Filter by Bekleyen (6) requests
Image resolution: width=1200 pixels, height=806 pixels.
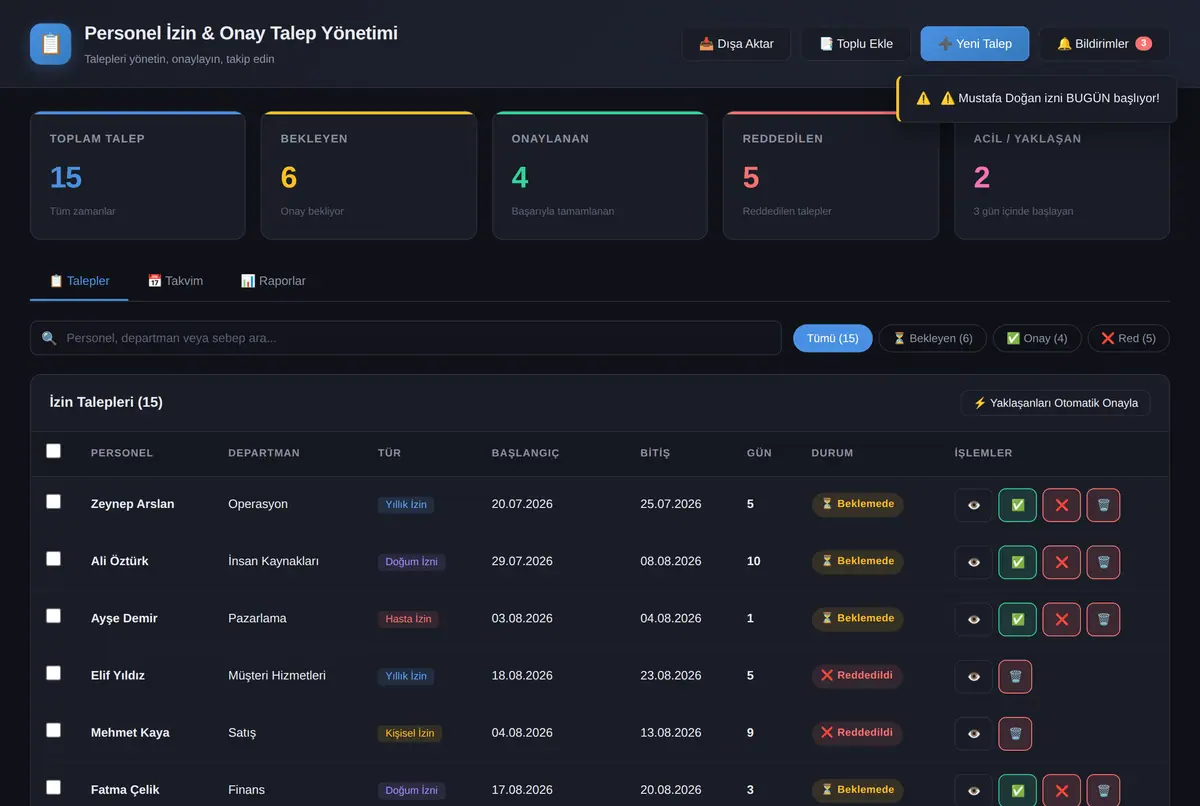932,338
